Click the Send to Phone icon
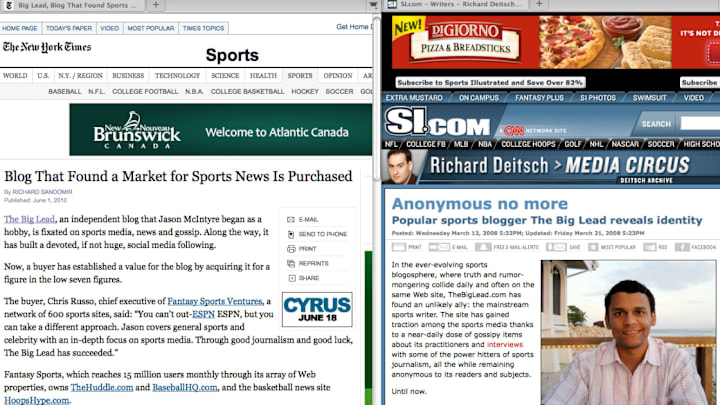 point(291,234)
